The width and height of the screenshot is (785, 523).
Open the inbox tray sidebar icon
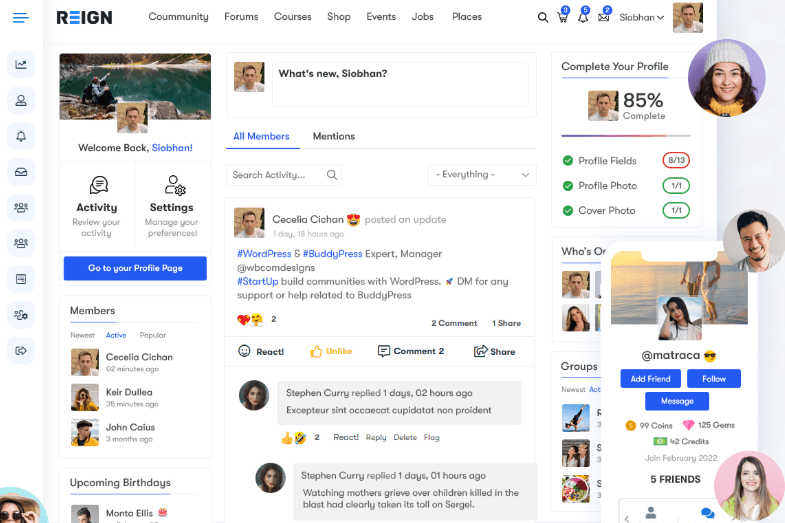tap(21, 172)
